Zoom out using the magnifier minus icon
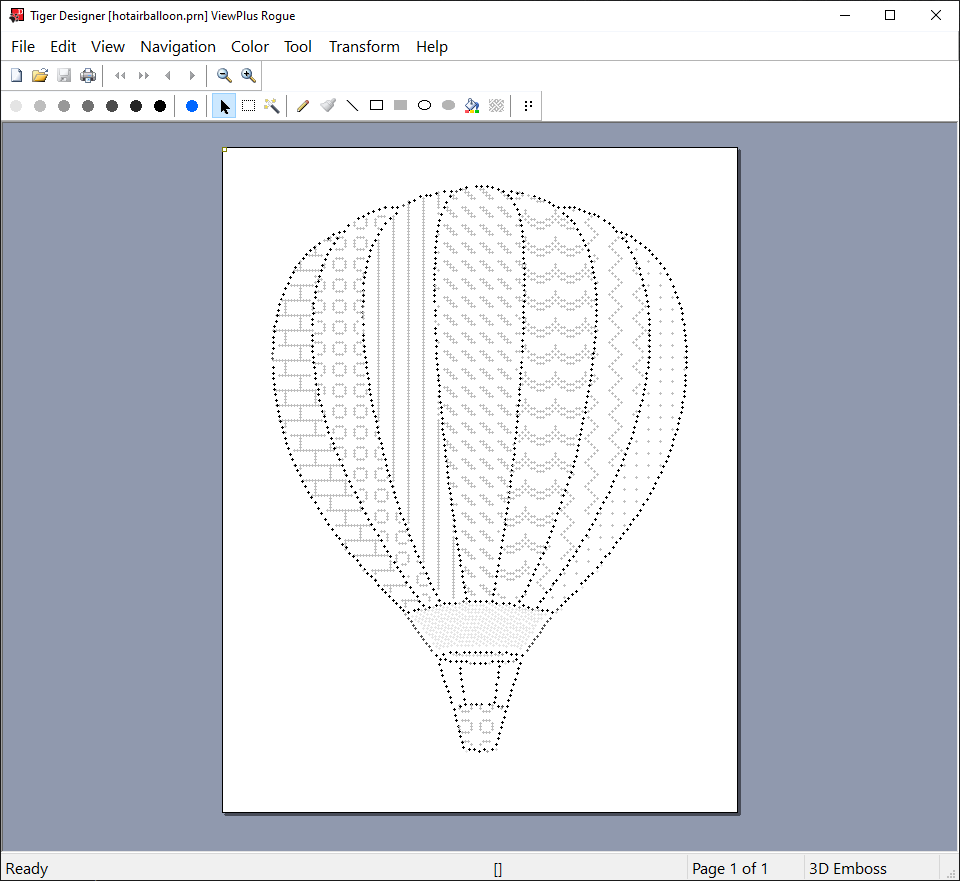Viewport: 960px width, 881px height. (x=224, y=76)
